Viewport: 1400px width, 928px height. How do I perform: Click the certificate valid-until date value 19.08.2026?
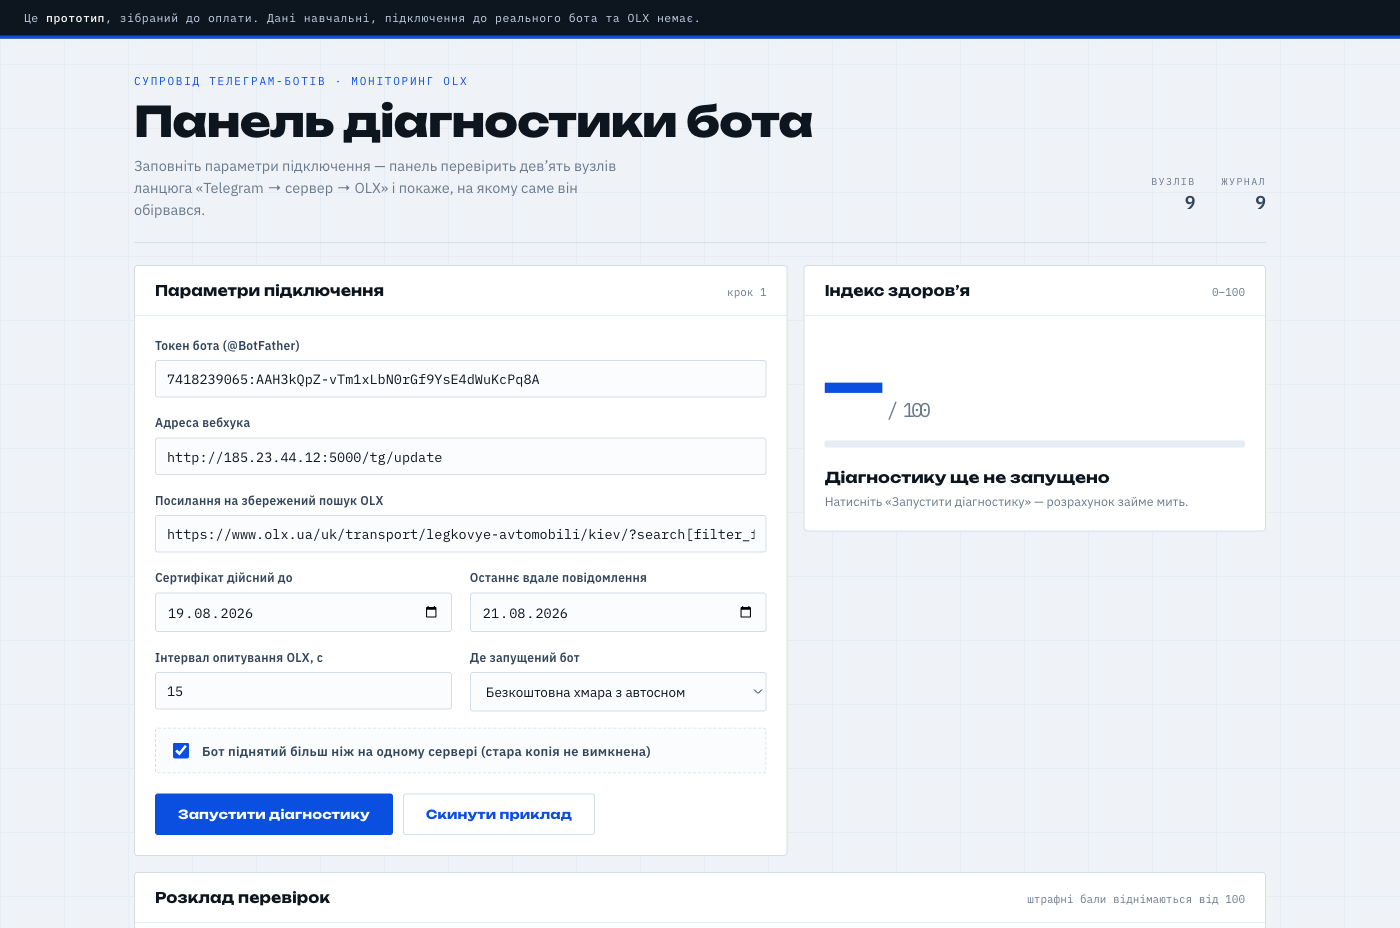[x=210, y=614]
